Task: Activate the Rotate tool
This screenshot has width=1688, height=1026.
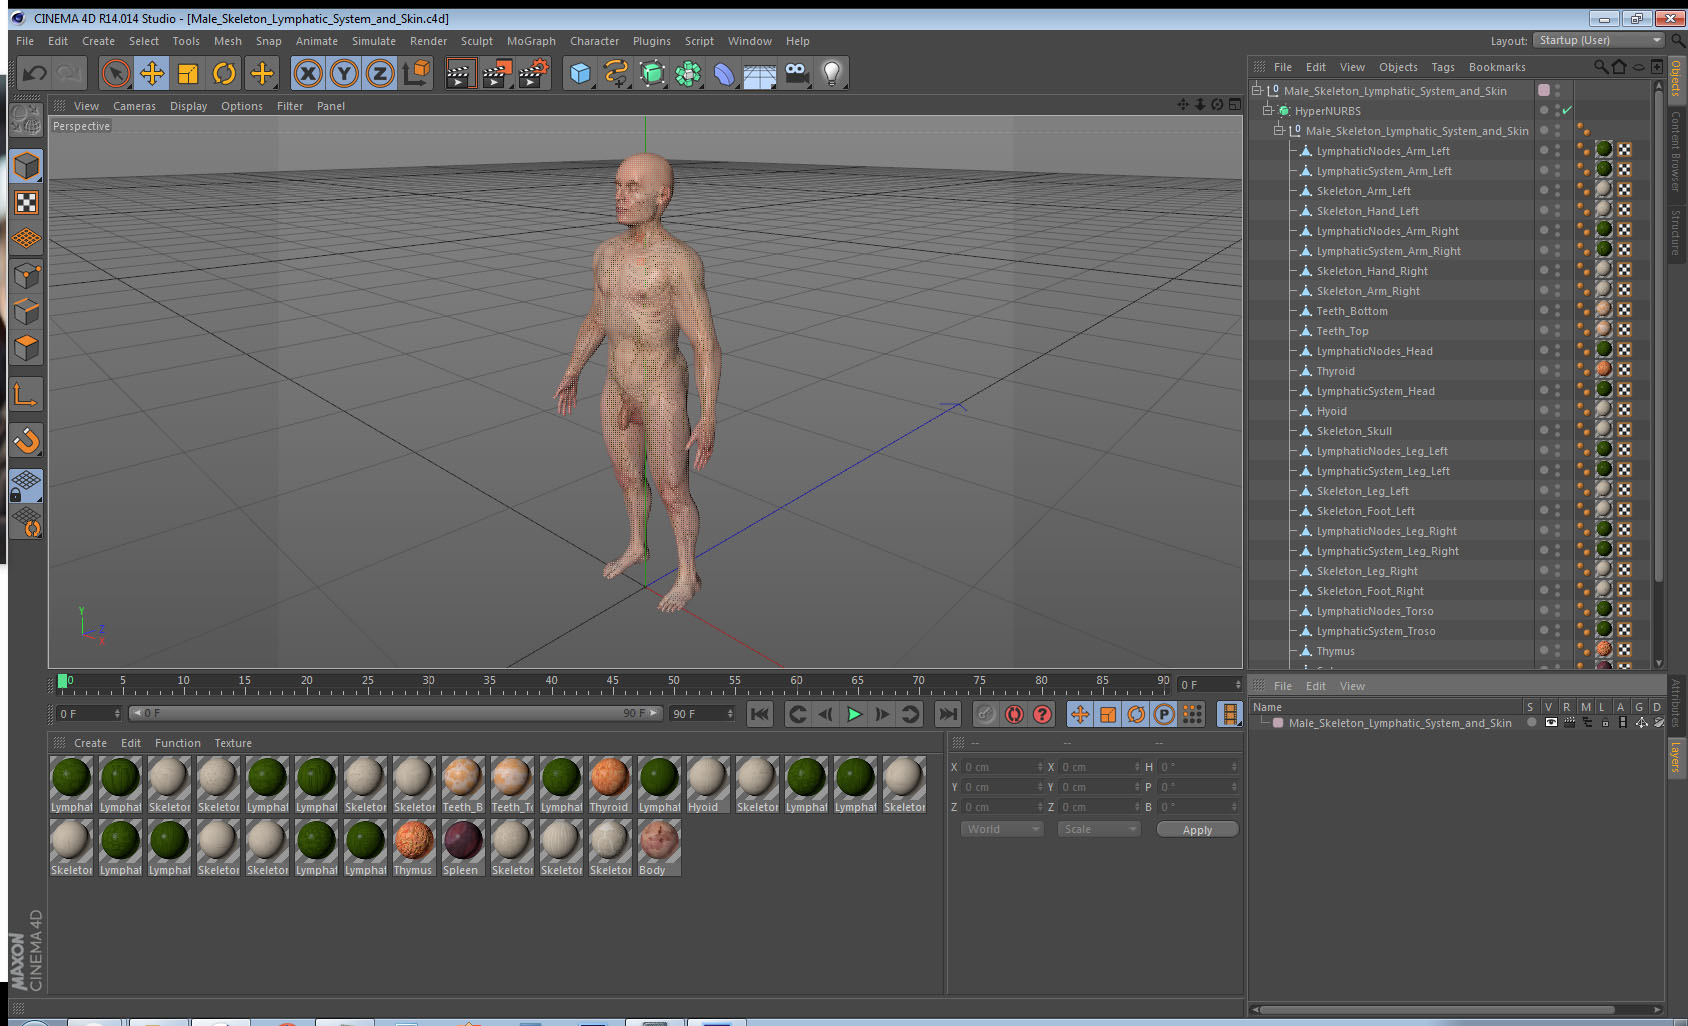Action: coord(225,73)
